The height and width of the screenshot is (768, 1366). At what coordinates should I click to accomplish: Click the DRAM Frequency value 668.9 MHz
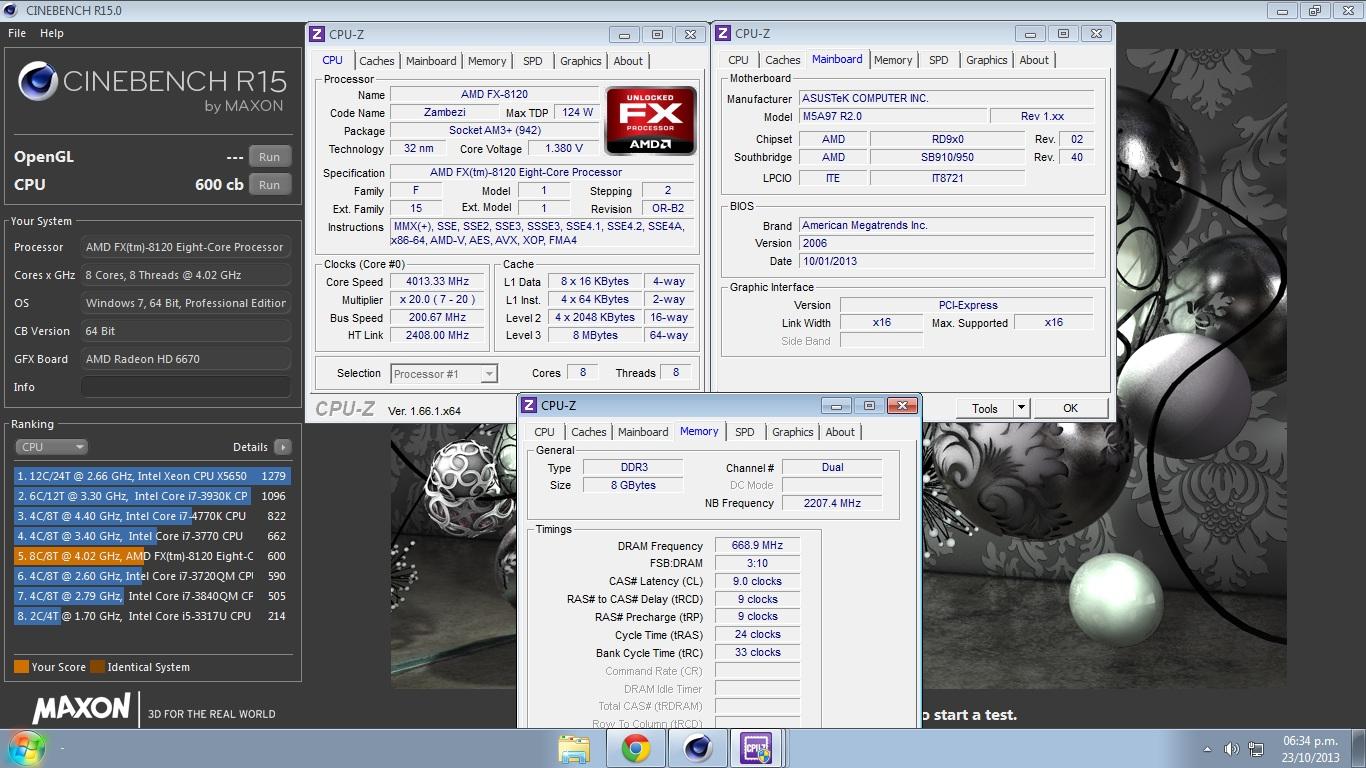tap(757, 546)
